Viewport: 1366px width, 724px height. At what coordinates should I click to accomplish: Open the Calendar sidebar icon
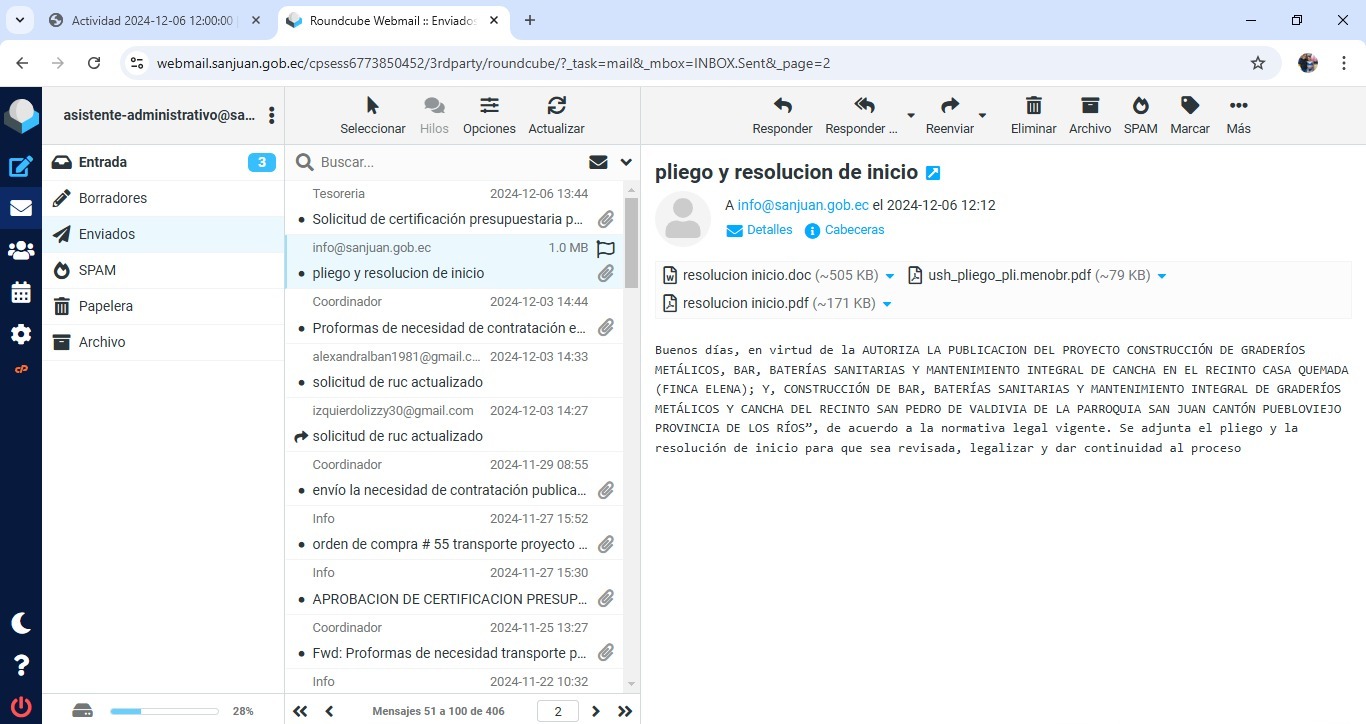click(x=21, y=293)
